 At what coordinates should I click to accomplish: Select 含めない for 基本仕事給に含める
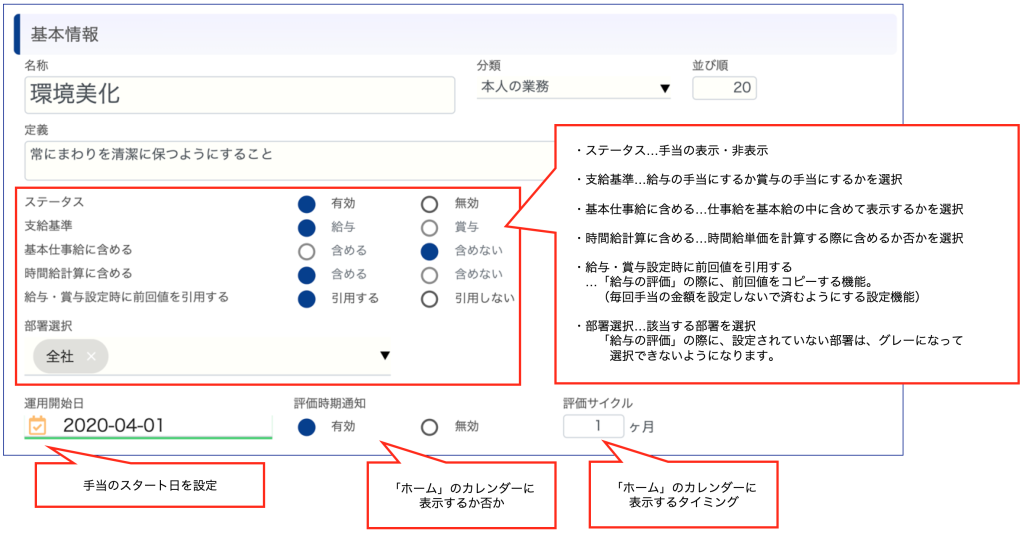tap(430, 251)
